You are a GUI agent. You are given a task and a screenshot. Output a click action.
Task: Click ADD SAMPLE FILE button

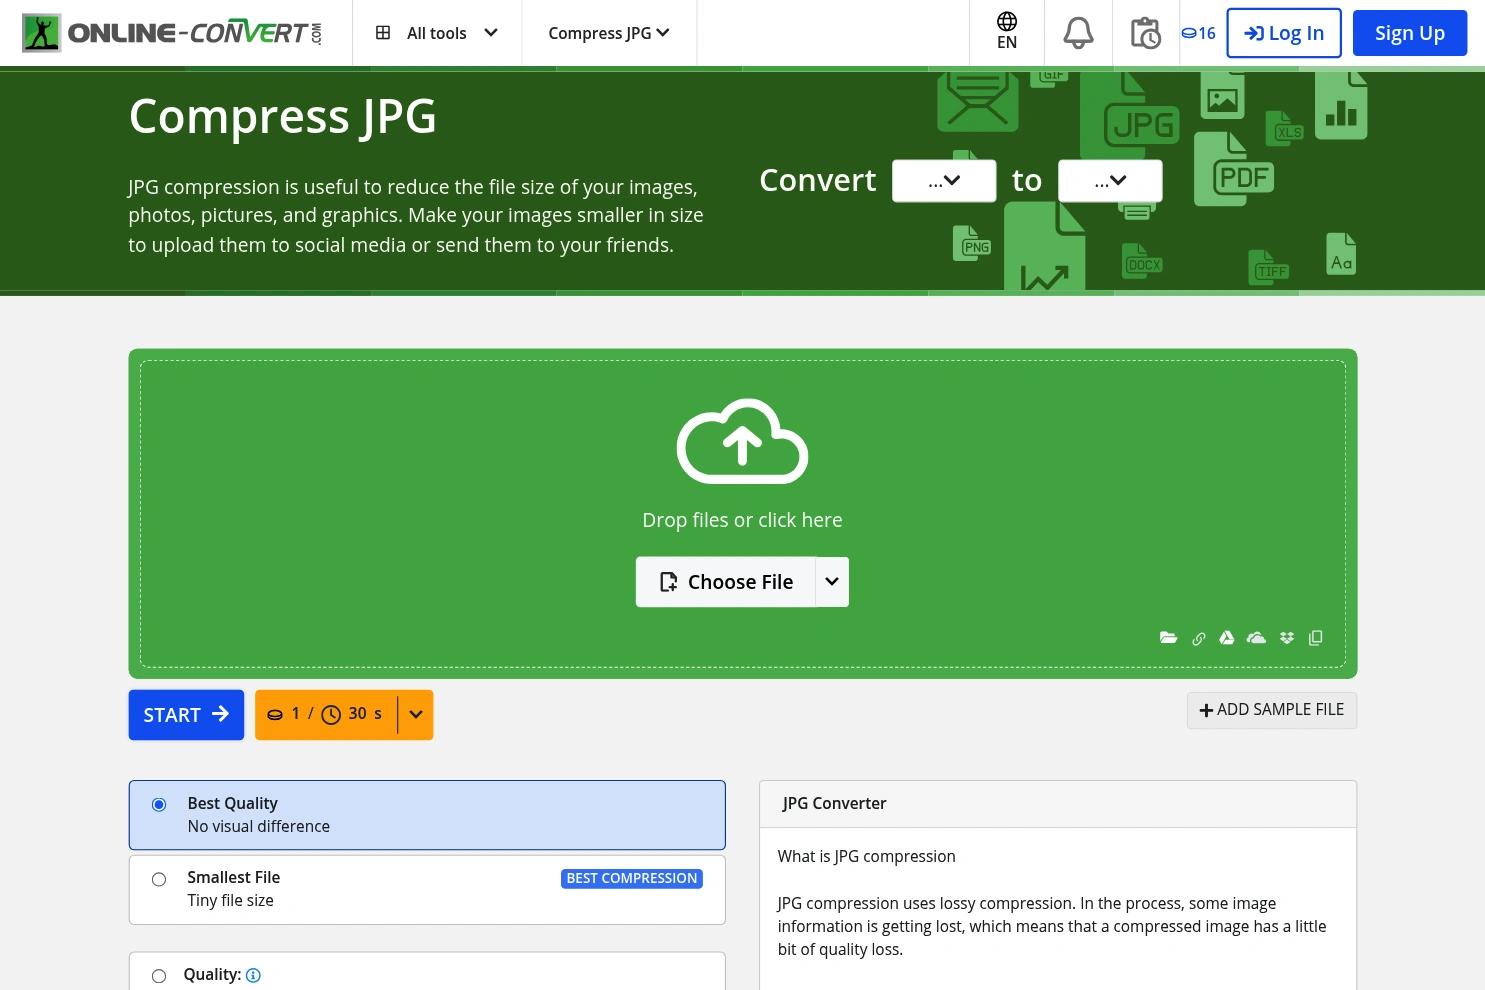[x=1272, y=710]
